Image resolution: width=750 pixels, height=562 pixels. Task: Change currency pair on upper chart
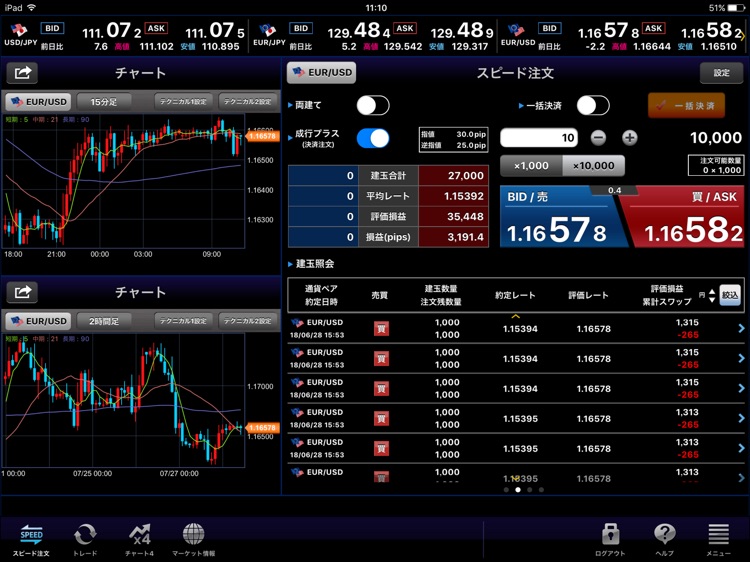coord(38,102)
